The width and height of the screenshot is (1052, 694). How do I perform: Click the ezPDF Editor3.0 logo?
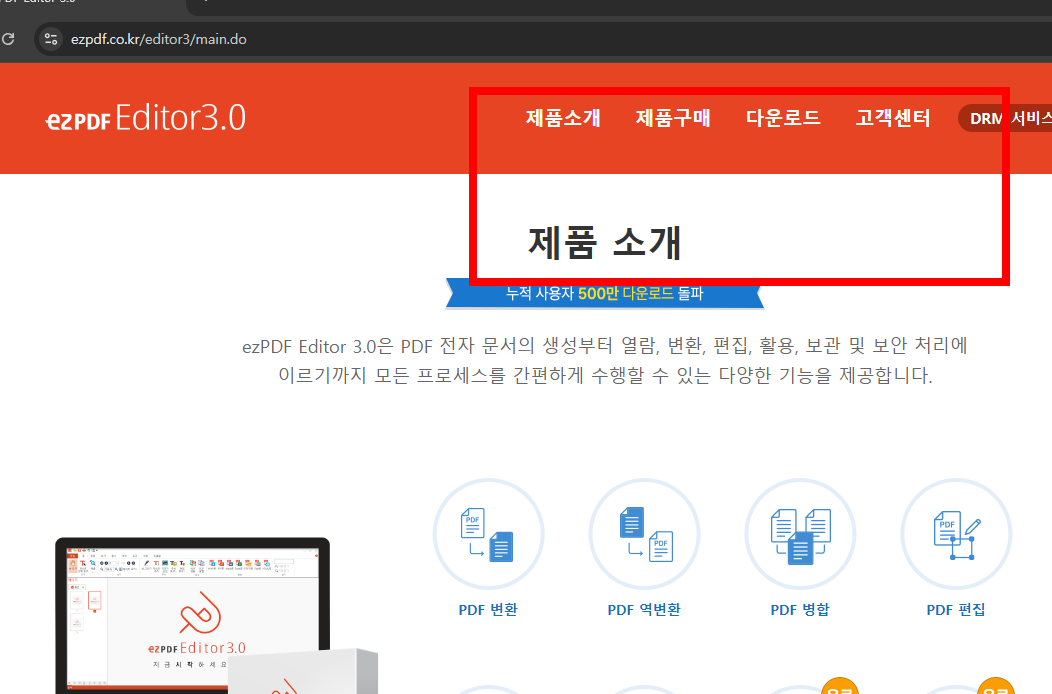point(146,118)
